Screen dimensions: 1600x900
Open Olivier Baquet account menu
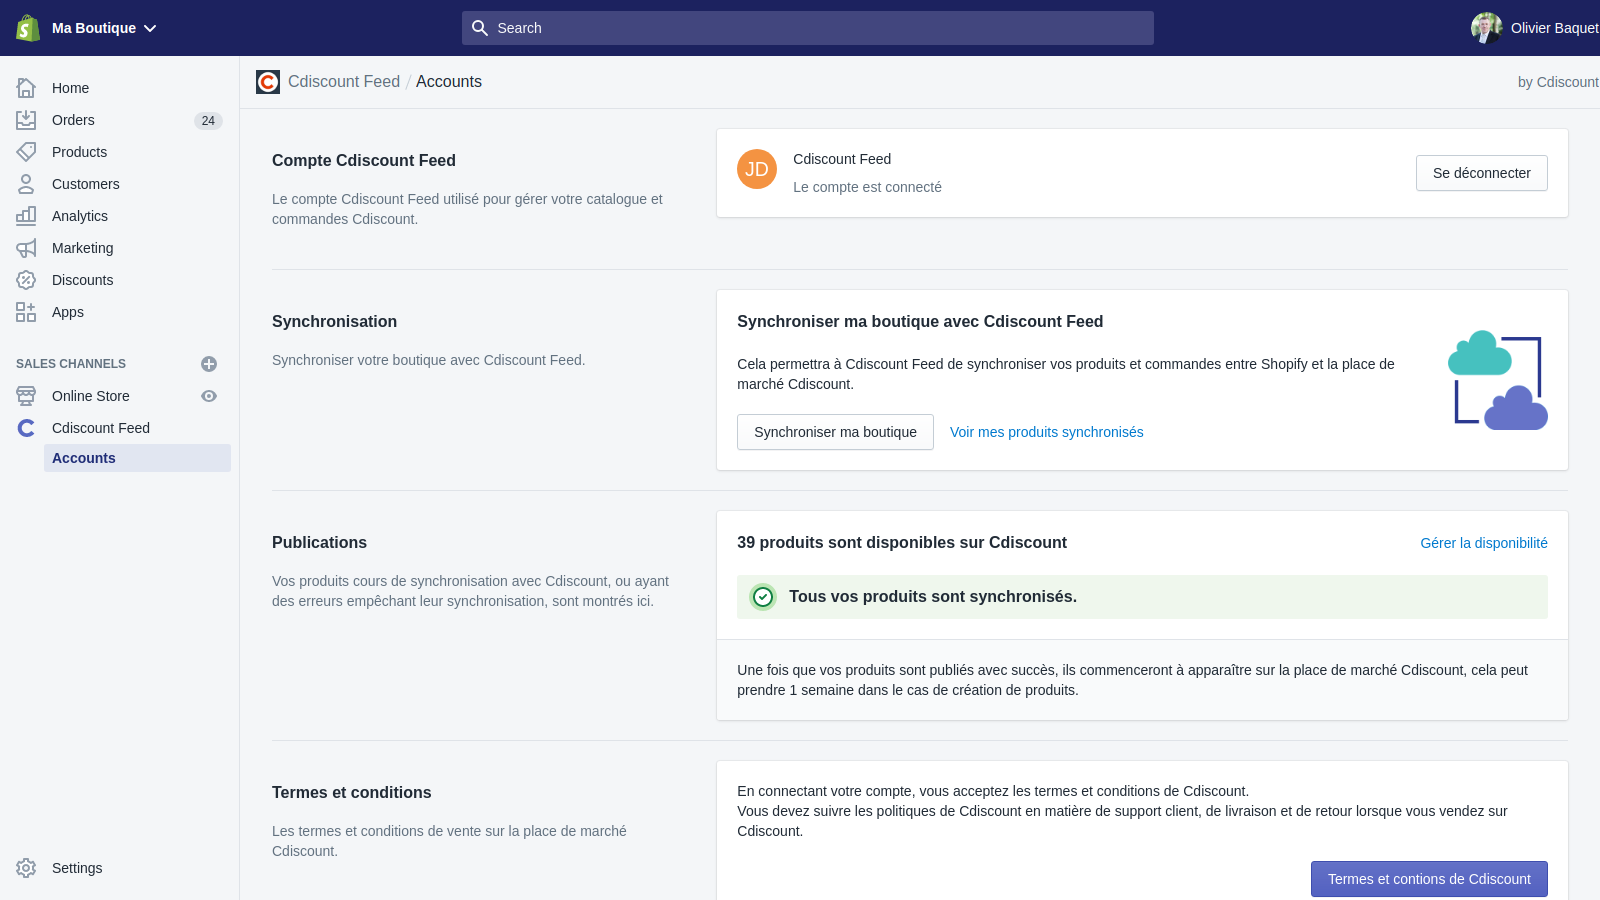[x=1535, y=28]
